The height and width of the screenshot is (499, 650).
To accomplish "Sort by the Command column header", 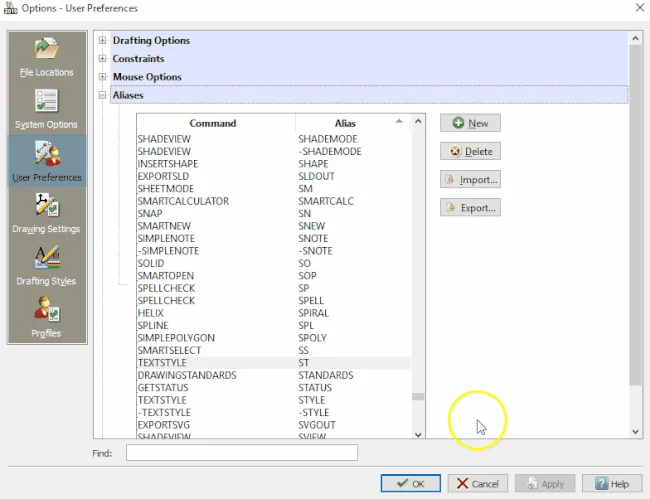I will pyautogui.click(x=212, y=123).
